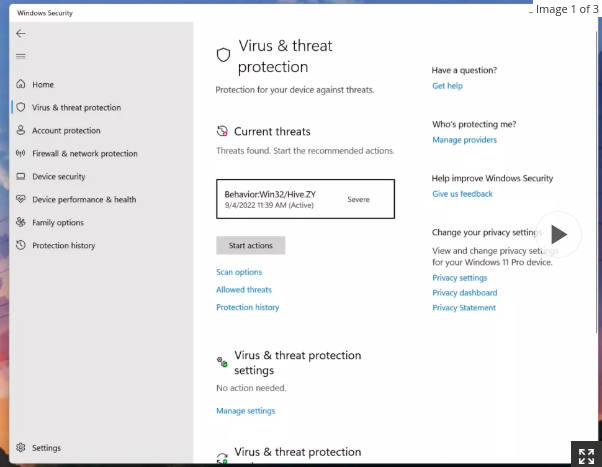Click the Family options people icon
Image resolution: width=602 pixels, height=467 pixels.
coord(21,222)
